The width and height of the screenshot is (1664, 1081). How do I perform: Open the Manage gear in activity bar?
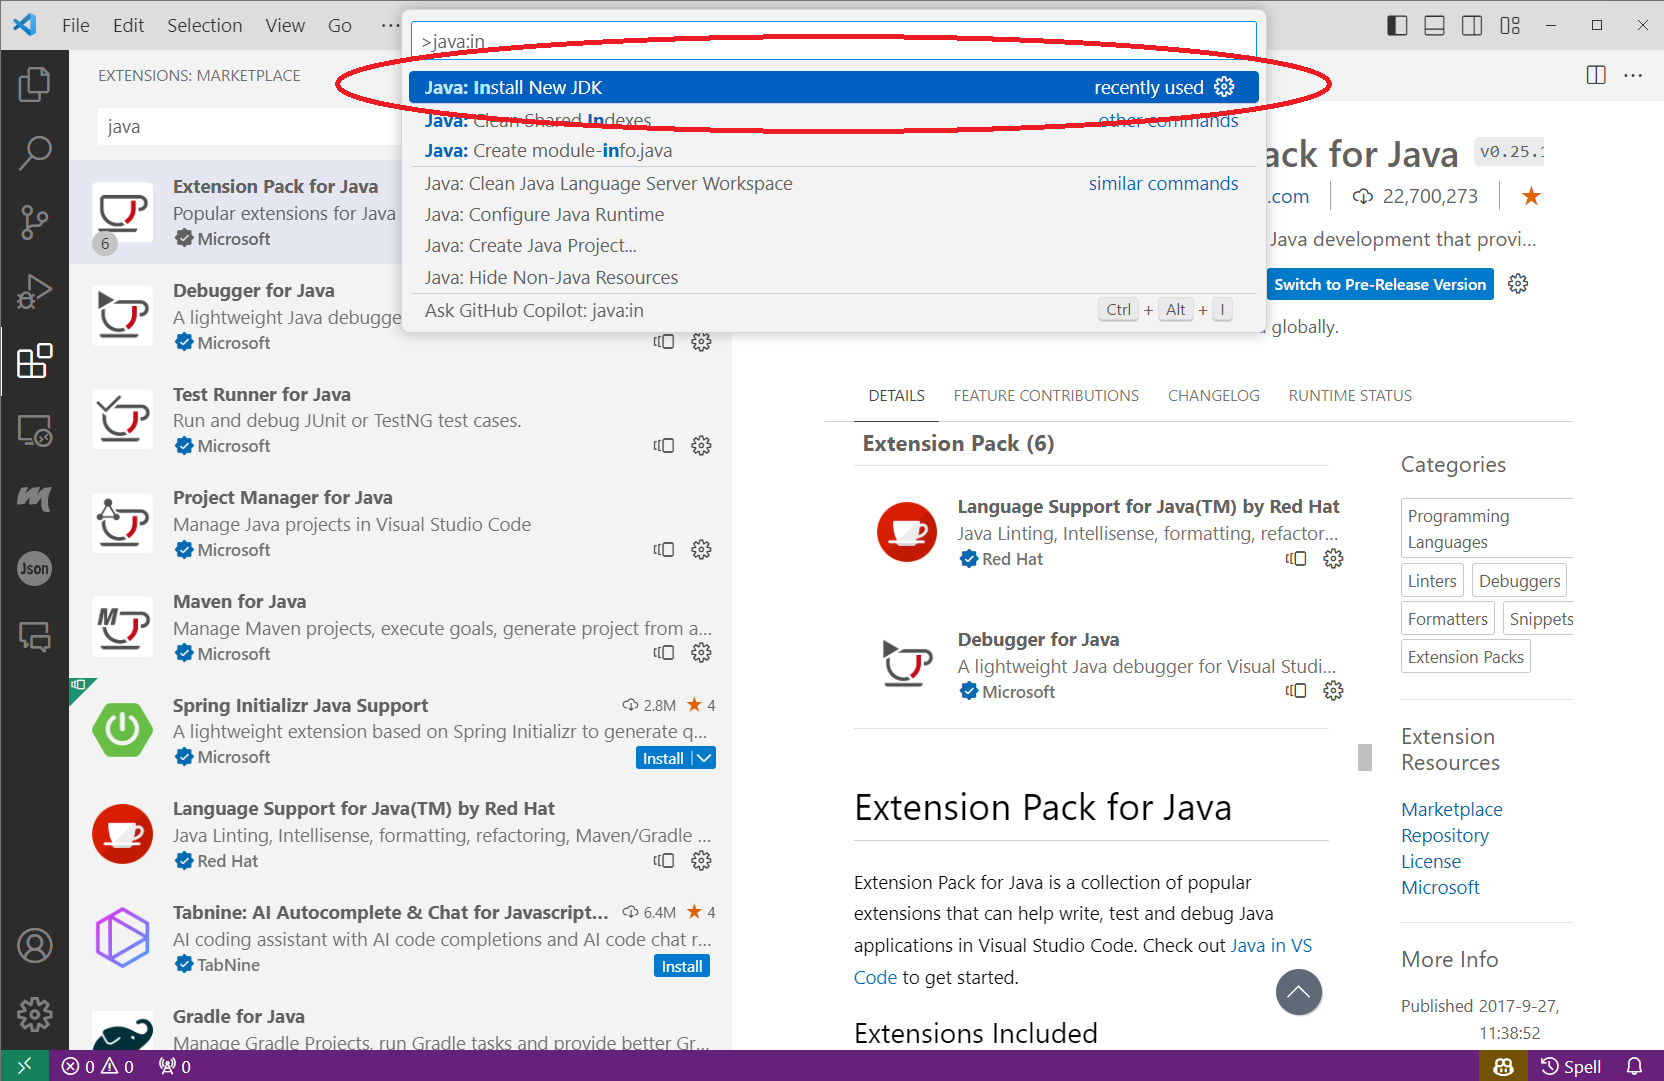pyautogui.click(x=34, y=1014)
